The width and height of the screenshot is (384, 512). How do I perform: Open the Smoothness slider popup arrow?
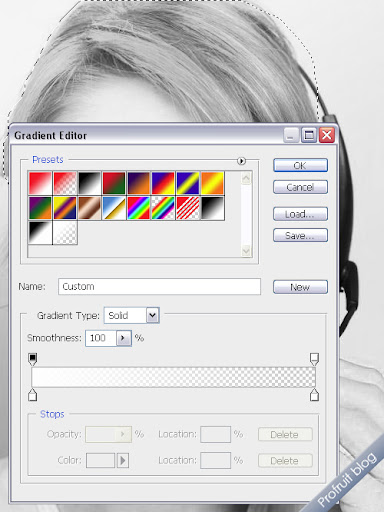pos(123,338)
